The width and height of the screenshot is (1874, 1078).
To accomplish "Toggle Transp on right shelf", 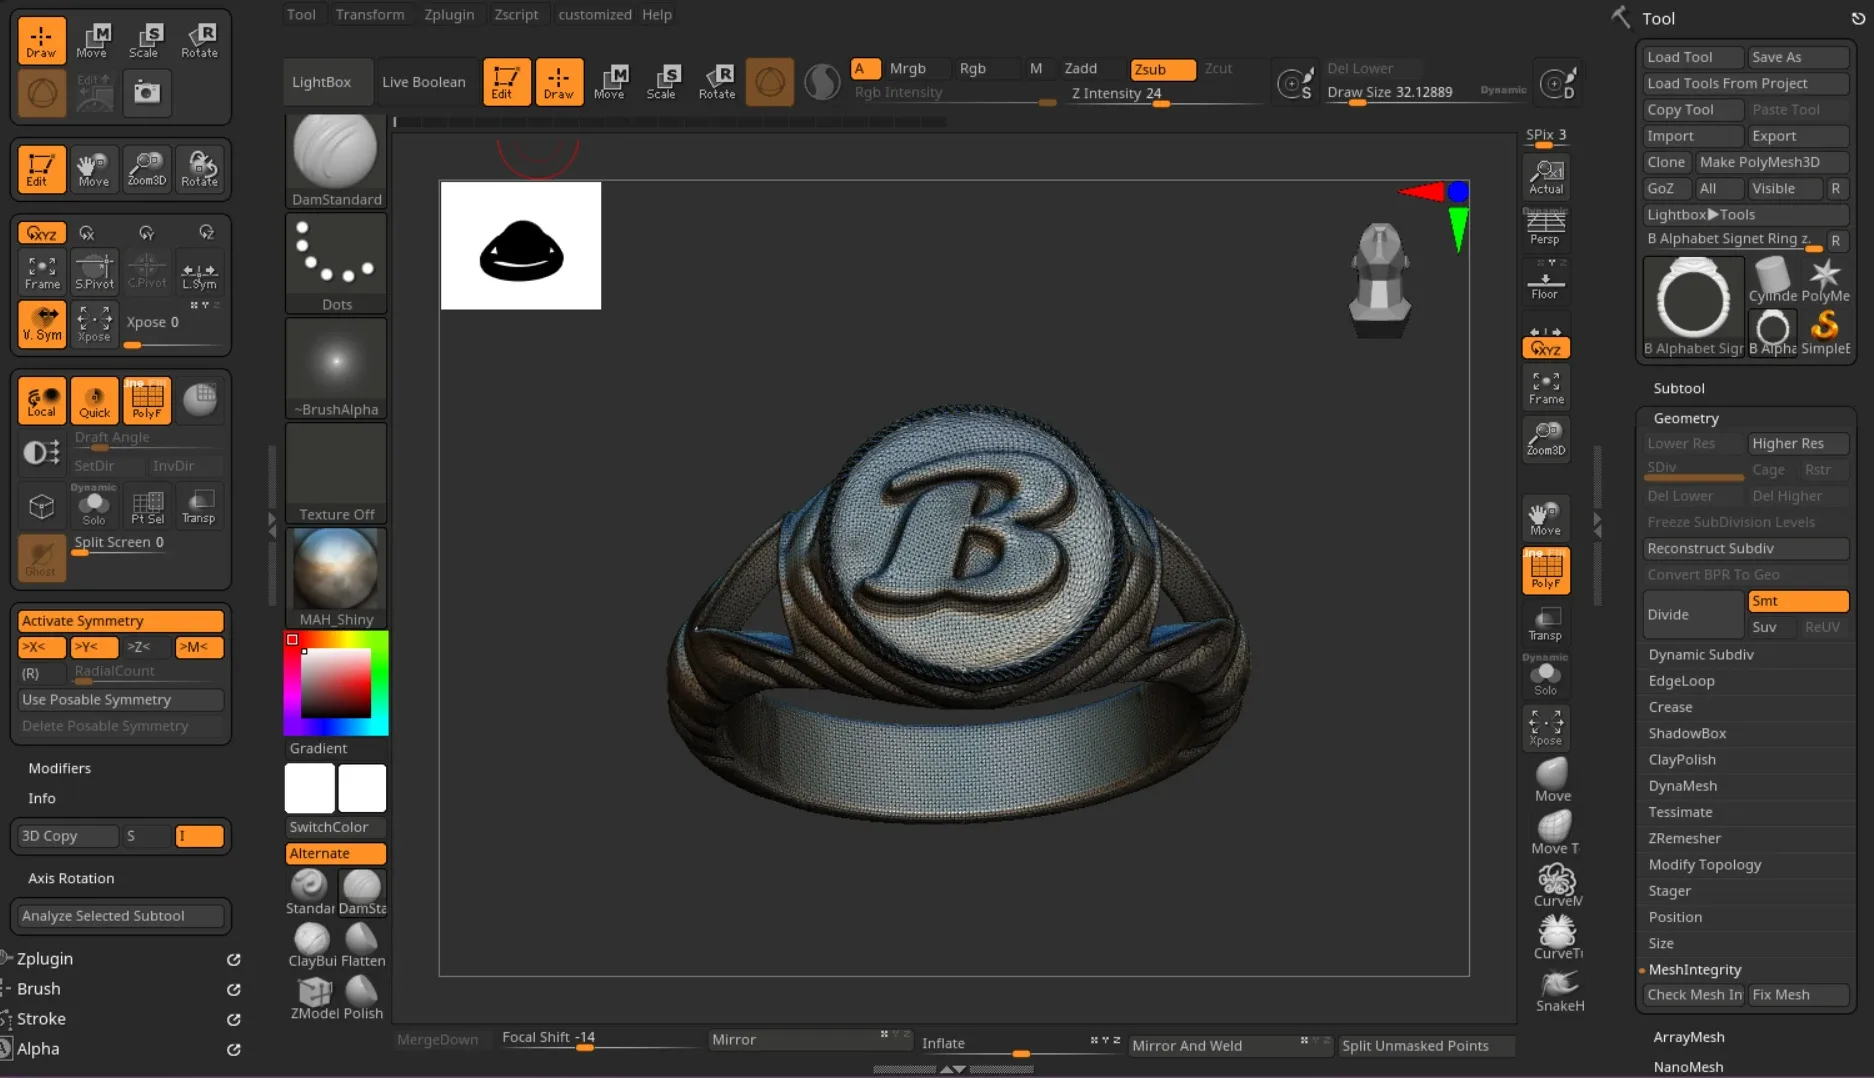I will [x=1545, y=624].
